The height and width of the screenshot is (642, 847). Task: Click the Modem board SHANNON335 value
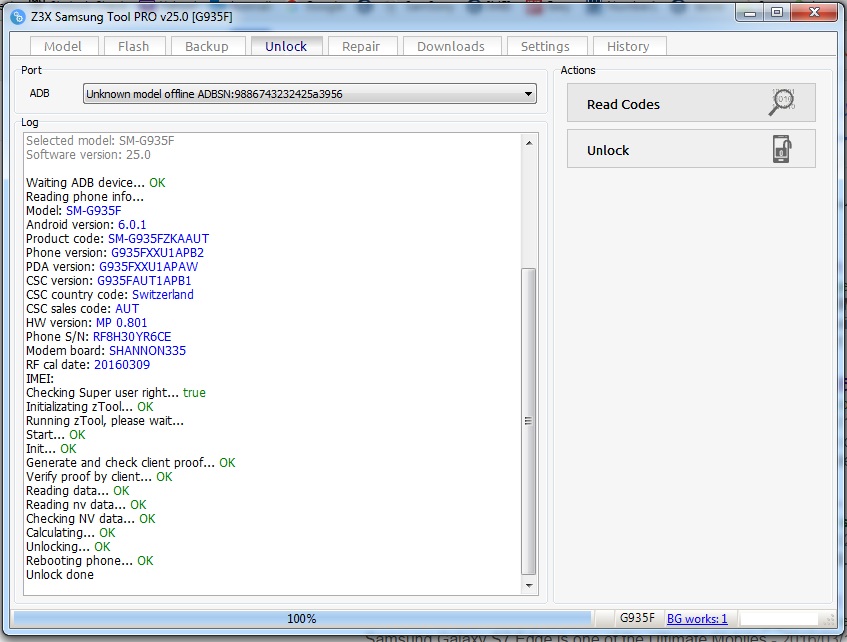[147, 351]
